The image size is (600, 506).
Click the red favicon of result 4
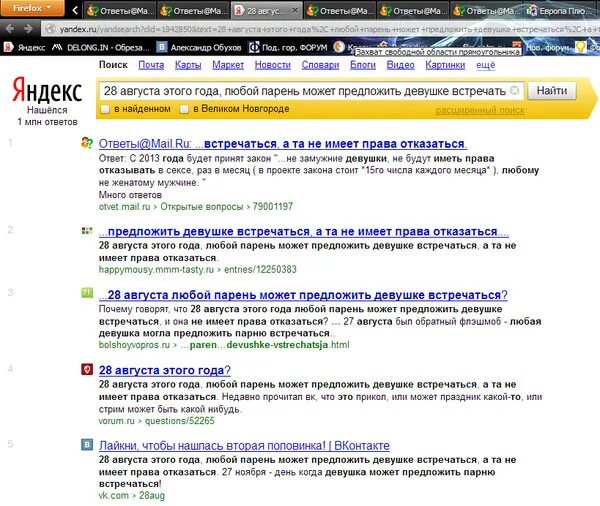tap(87, 369)
